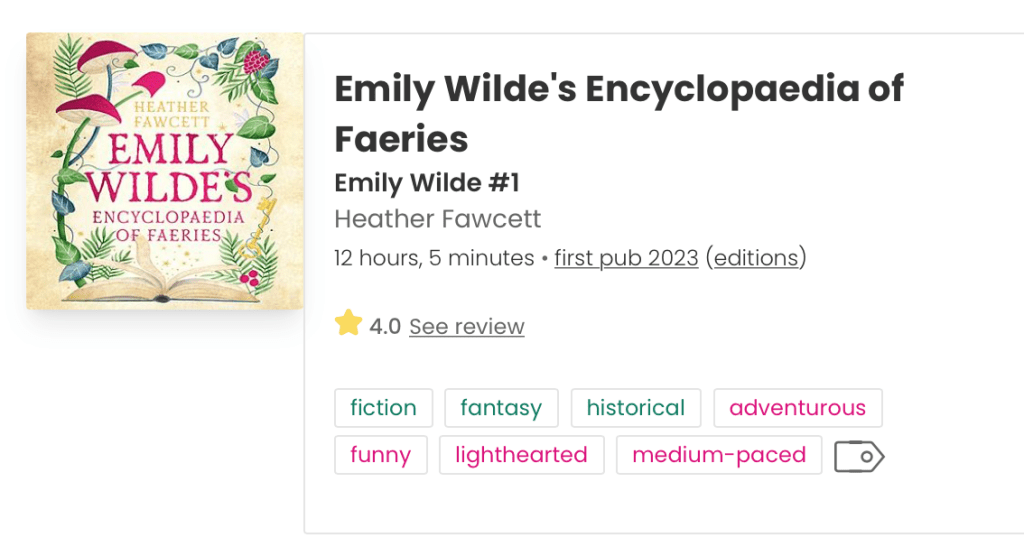The image size is (1024, 556).
Task: Click the 12 hours, 5 minutes duration text
Action: tap(434, 258)
